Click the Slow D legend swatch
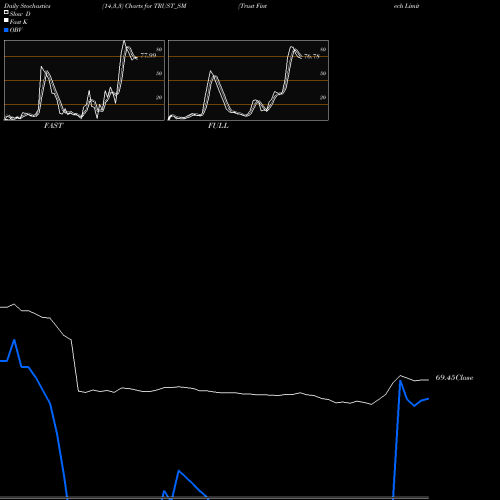 [6, 12]
